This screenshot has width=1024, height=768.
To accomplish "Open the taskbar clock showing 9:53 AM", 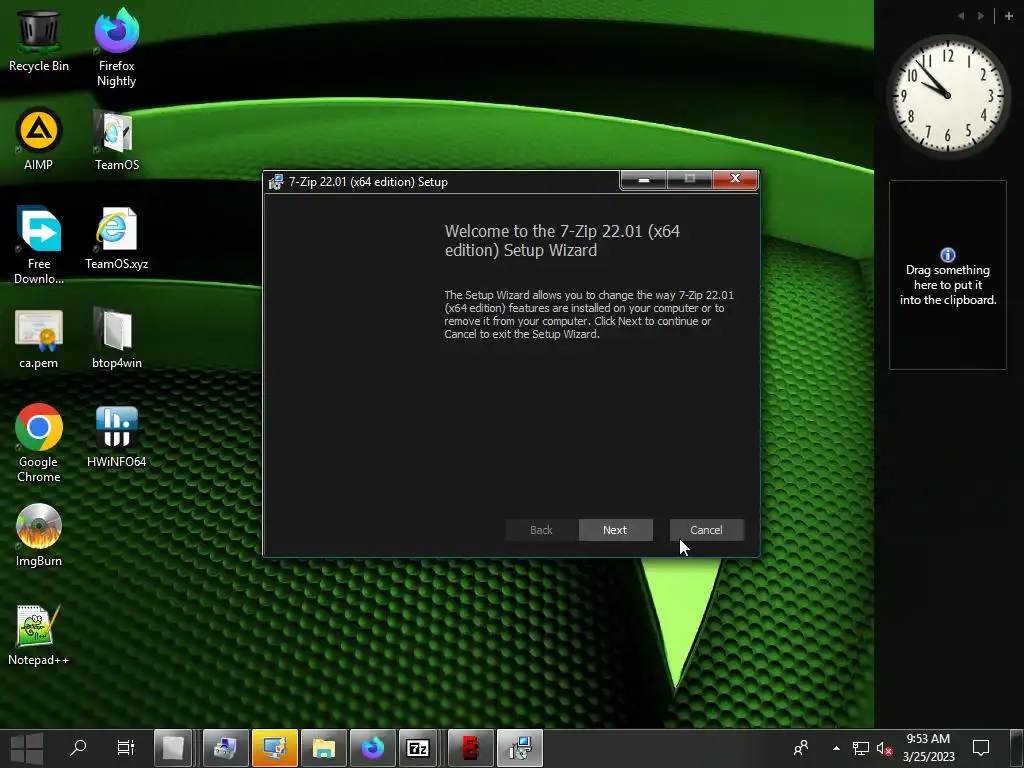I will pyautogui.click(x=928, y=748).
